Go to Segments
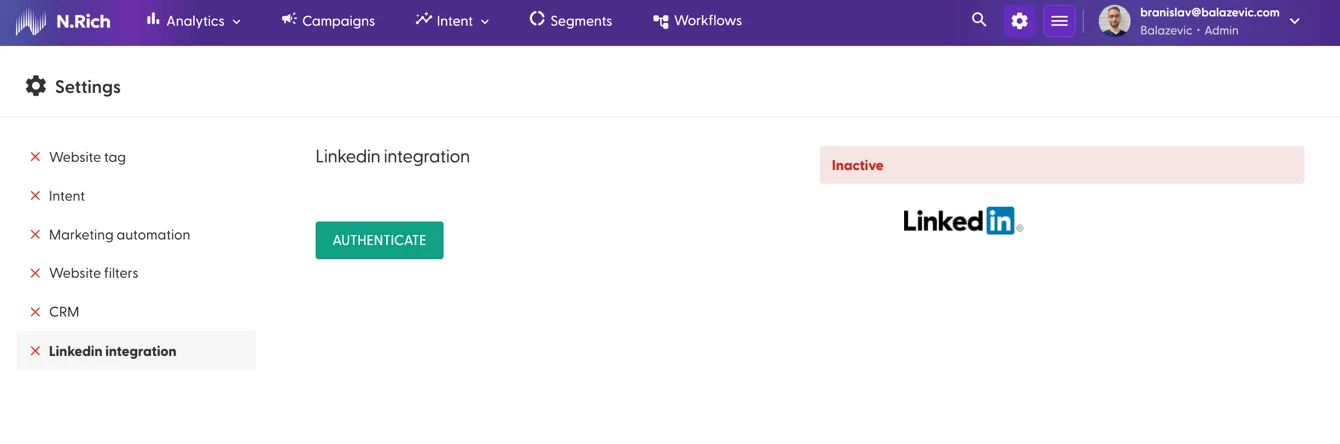 [570, 21]
